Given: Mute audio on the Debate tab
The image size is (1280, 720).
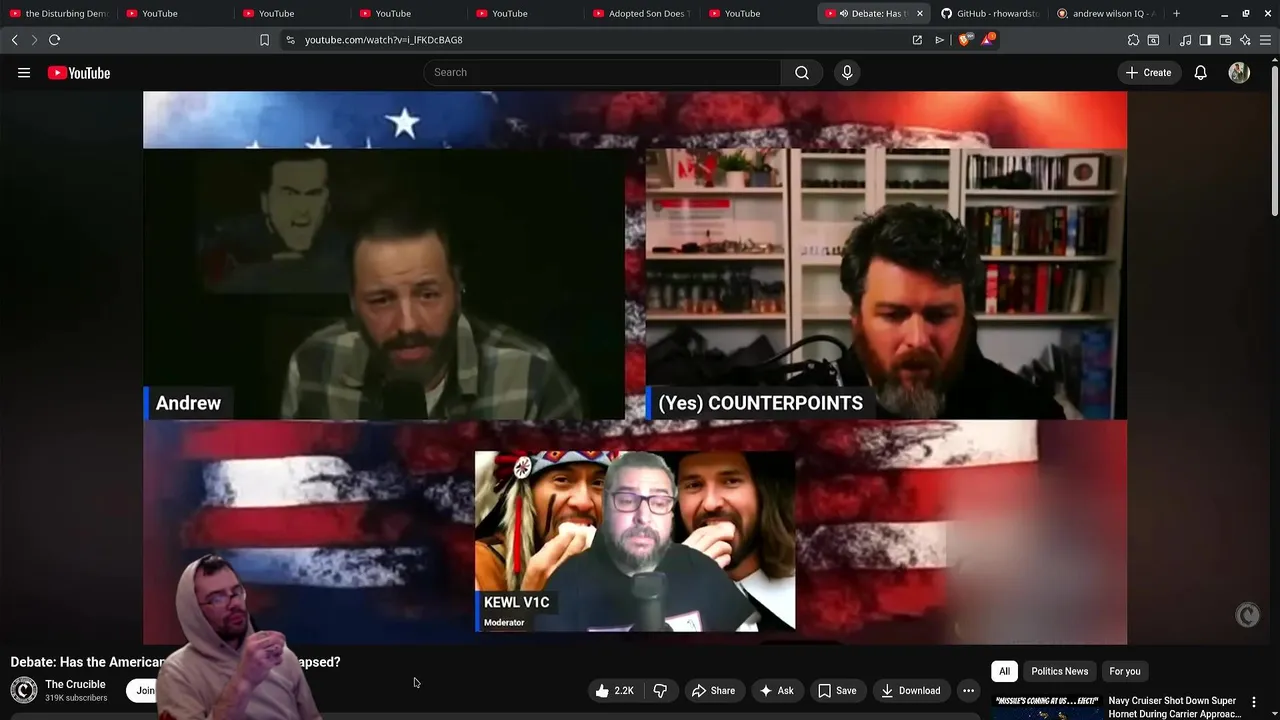Looking at the screenshot, I should [844, 14].
